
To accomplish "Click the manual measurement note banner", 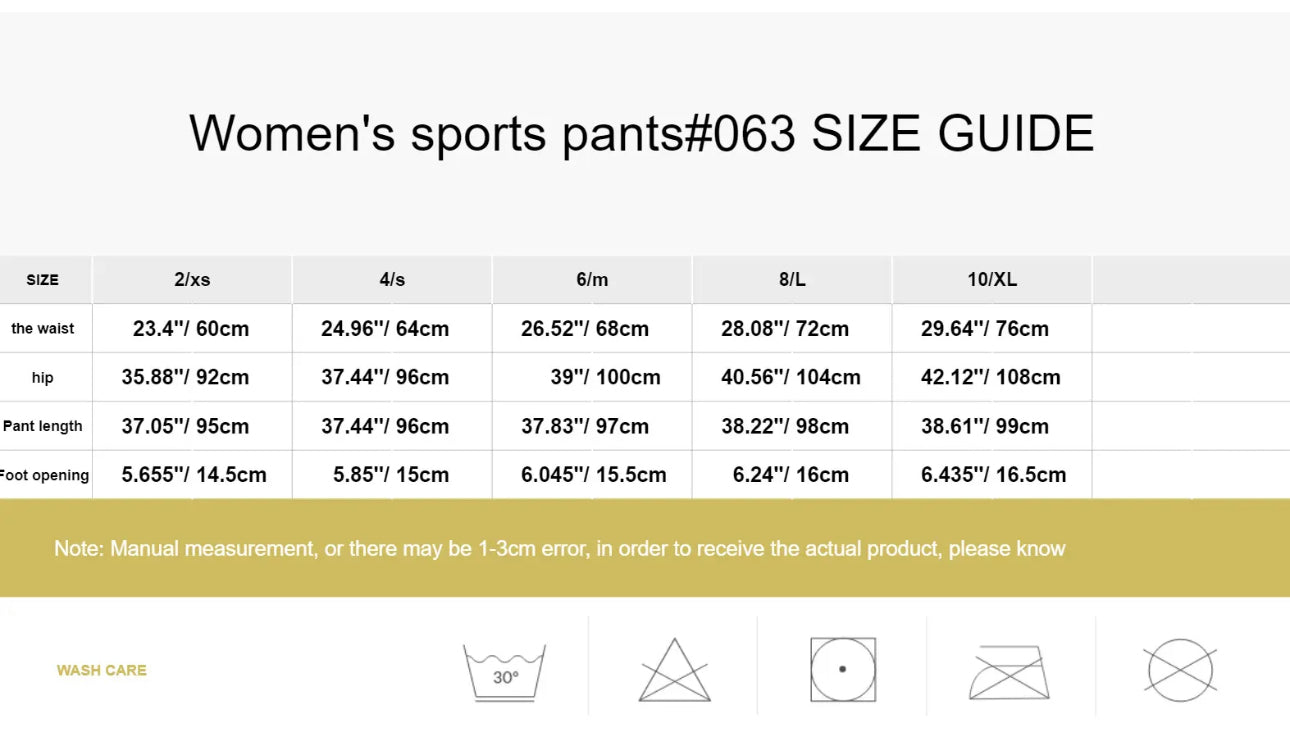I will point(560,548).
